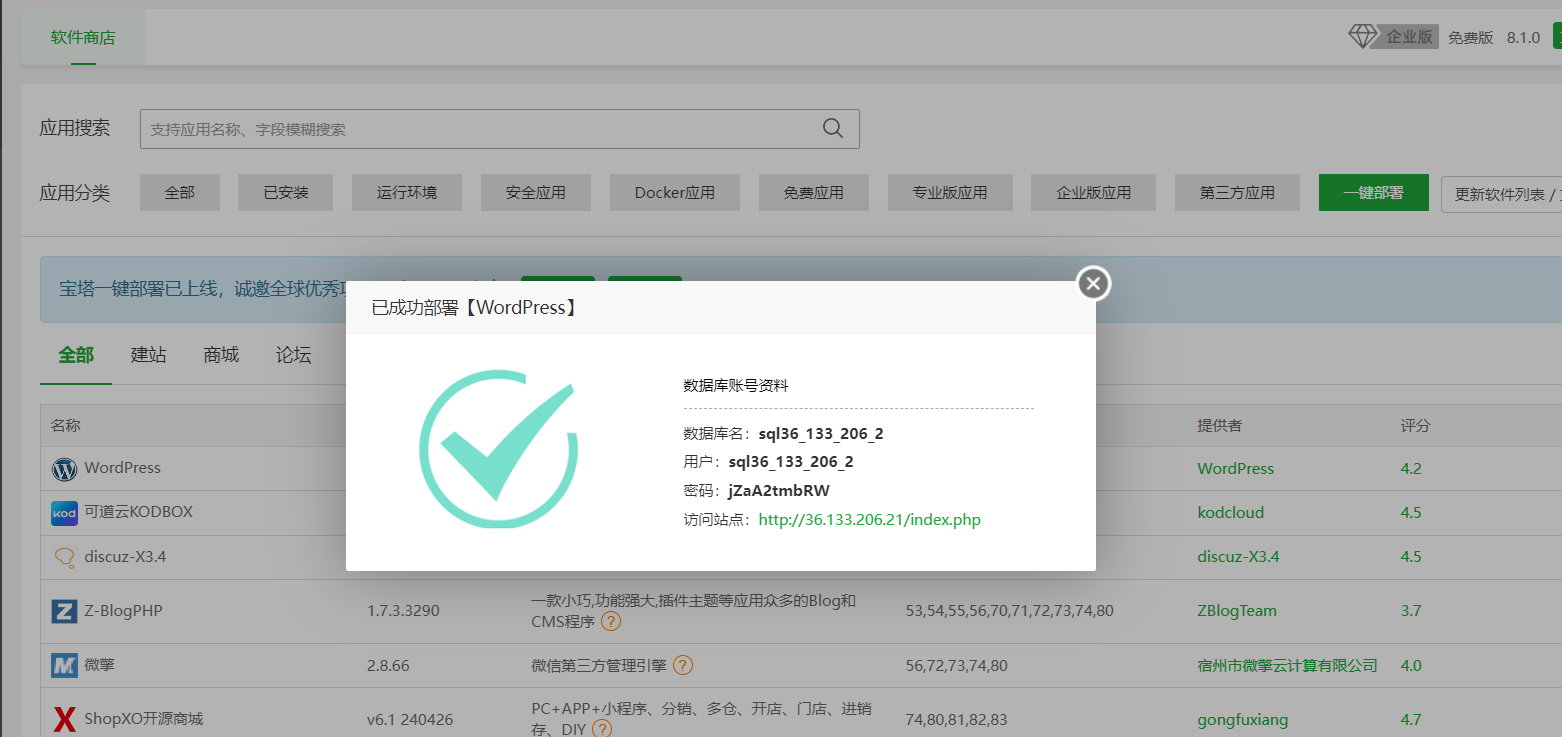Switch to the 论坛 sub-tab
The width and height of the screenshot is (1562, 737).
click(294, 355)
